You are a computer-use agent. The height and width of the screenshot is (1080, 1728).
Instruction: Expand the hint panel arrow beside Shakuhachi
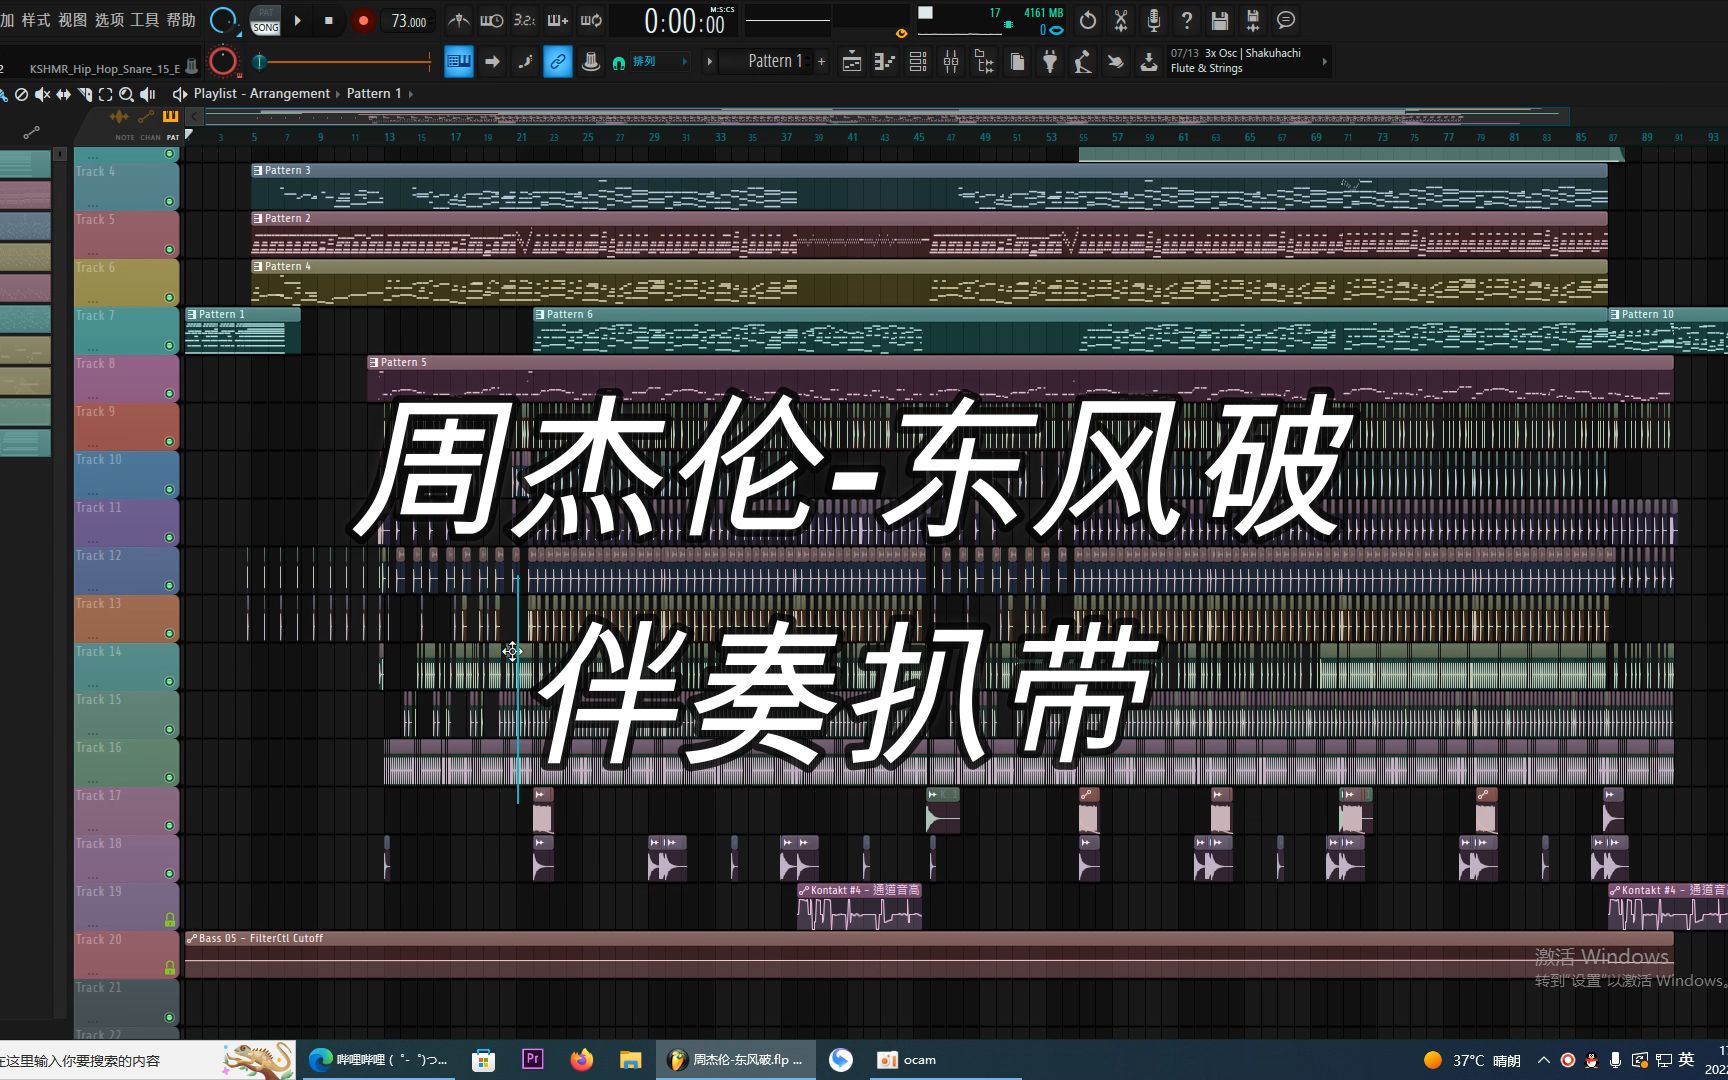tap(1325, 62)
